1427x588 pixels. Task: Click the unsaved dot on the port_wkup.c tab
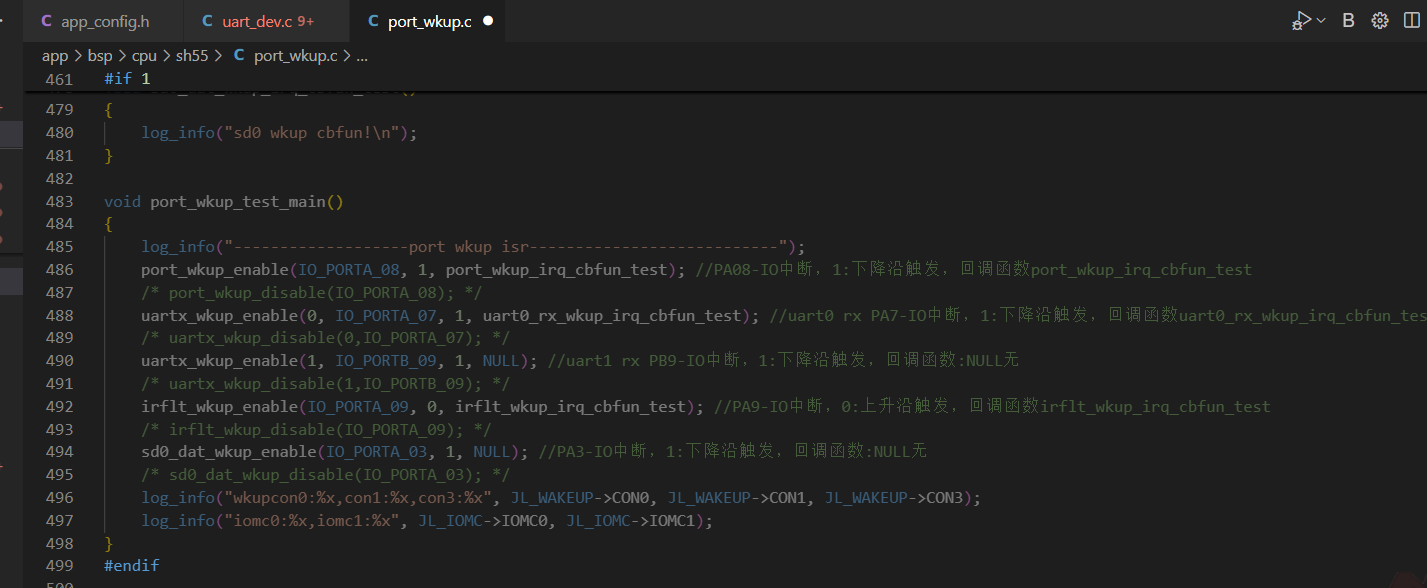pyautogui.click(x=488, y=21)
